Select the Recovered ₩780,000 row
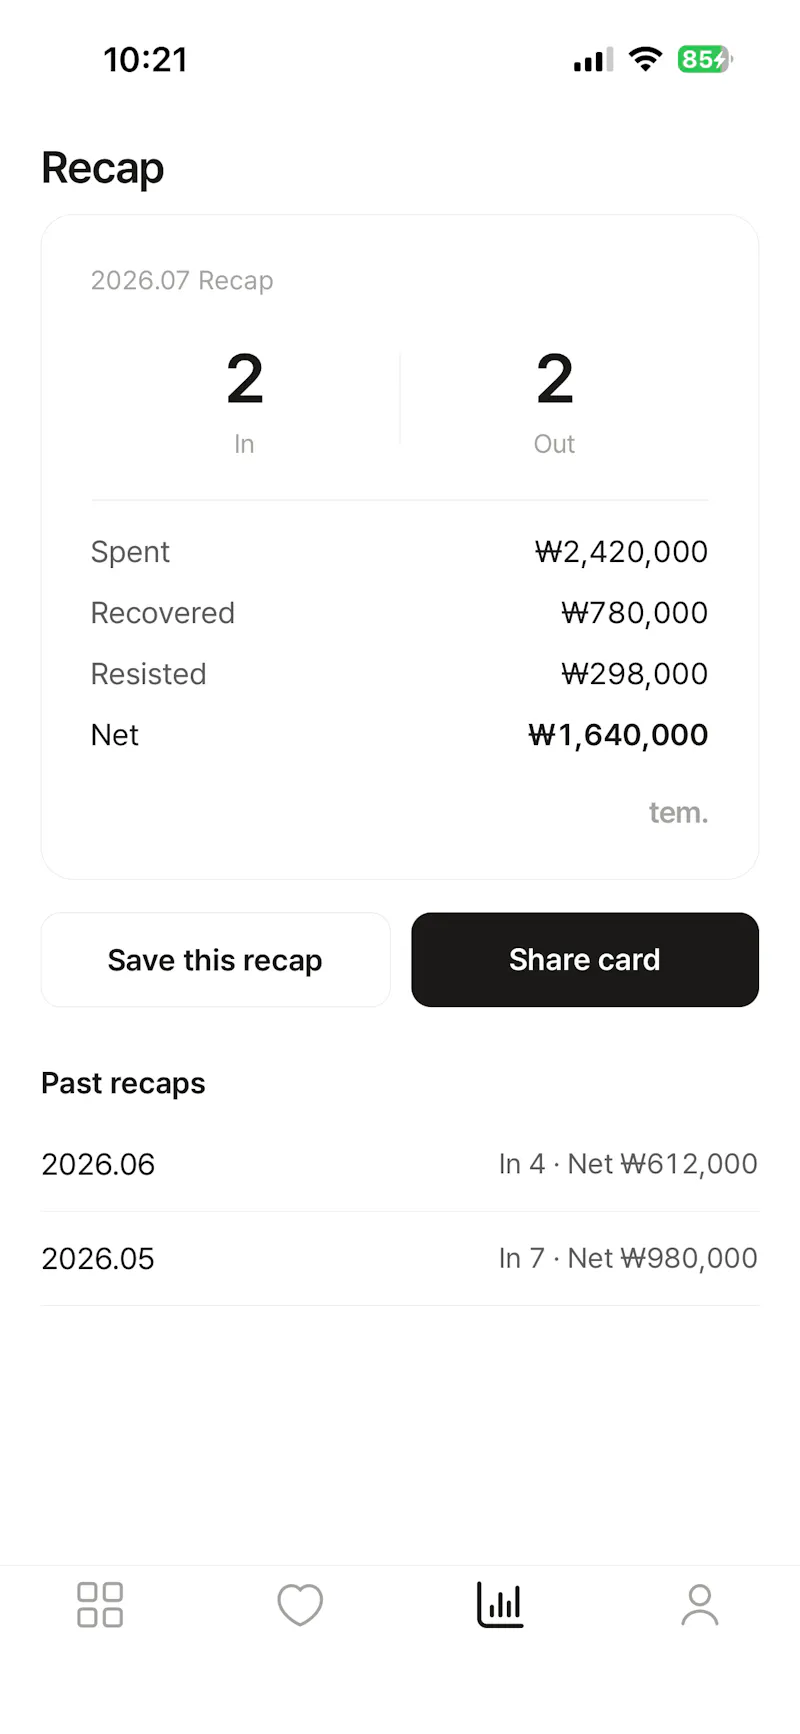The height and width of the screenshot is (1734, 800). coord(400,613)
